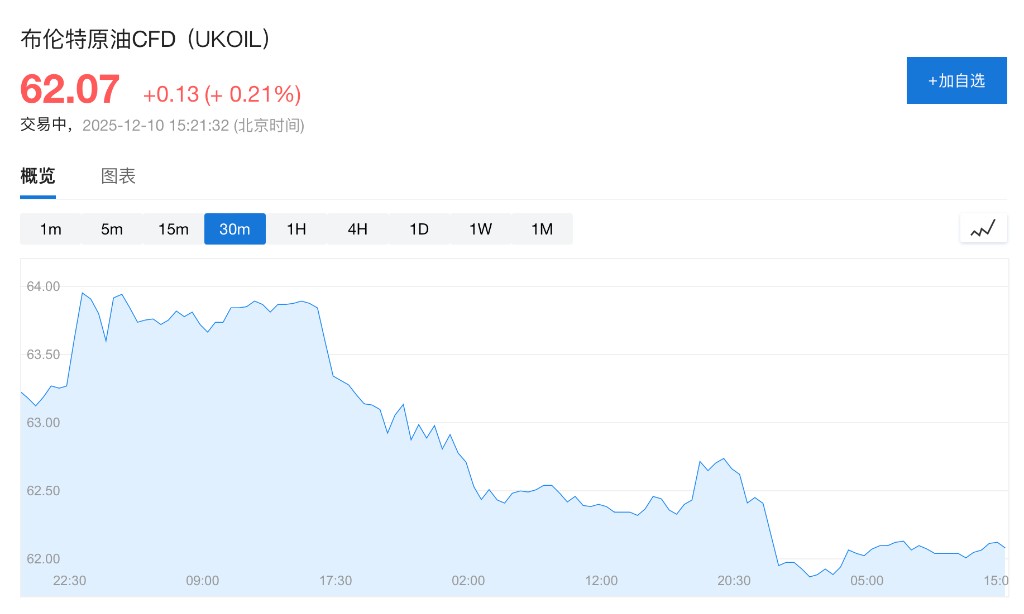Click the 2025-12-10 trading timestamp
This screenshot has width=1024, height=614.
pos(193,125)
